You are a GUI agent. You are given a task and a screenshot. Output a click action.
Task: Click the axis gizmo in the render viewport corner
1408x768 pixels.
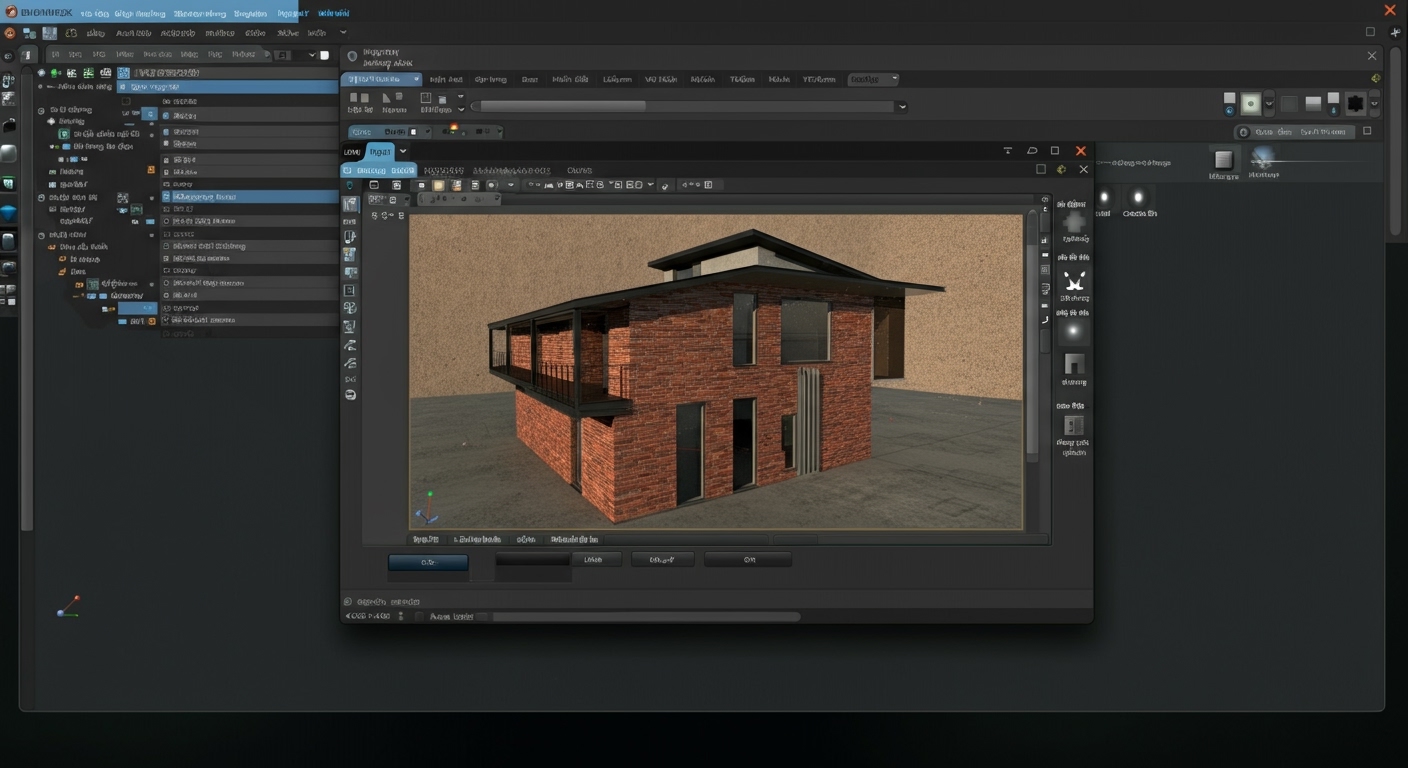pyautogui.click(x=427, y=508)
